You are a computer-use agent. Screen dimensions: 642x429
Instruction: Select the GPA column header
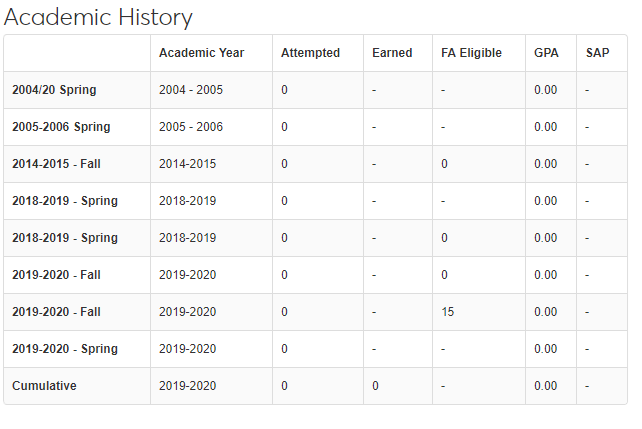(546, 53)
